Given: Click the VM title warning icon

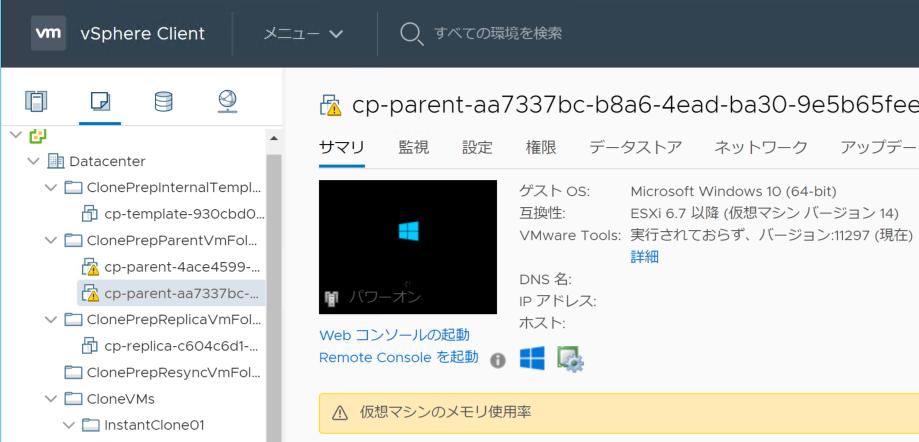Looking at the screenshot, I should pyautogui.click(x=330, y=106).
